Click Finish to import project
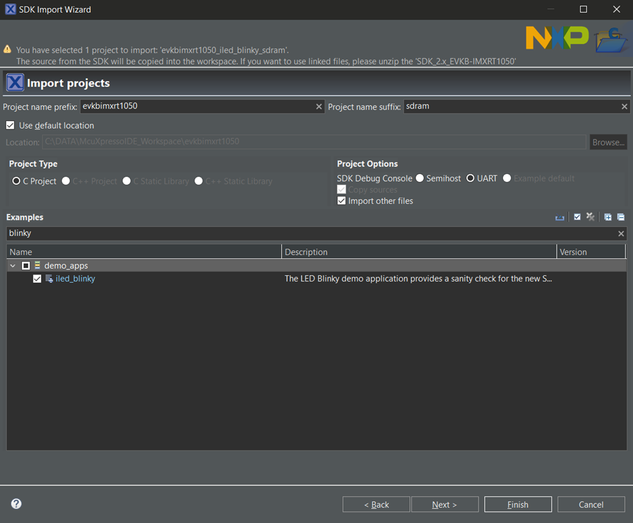633x523 pixels. 518,504
